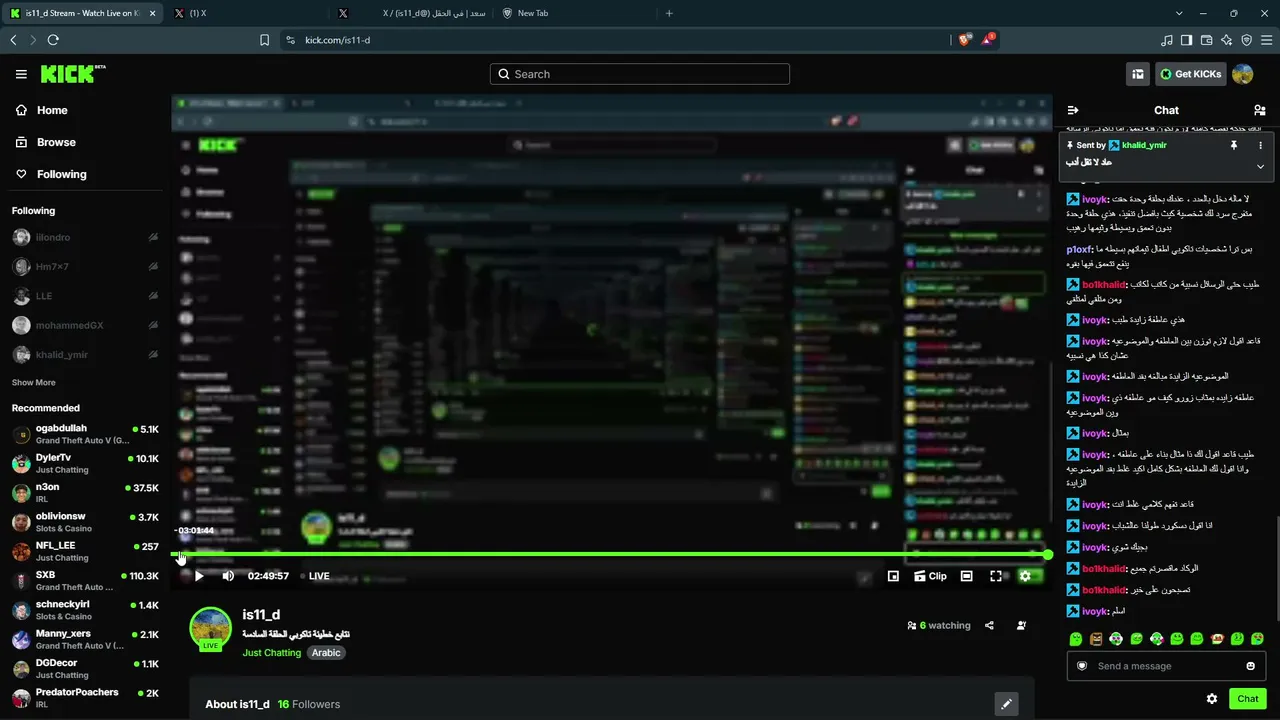The width and height of the screenshot is (1280, 720).
Task: Click the Kick Search box
Action: click(x=640, y=74)
